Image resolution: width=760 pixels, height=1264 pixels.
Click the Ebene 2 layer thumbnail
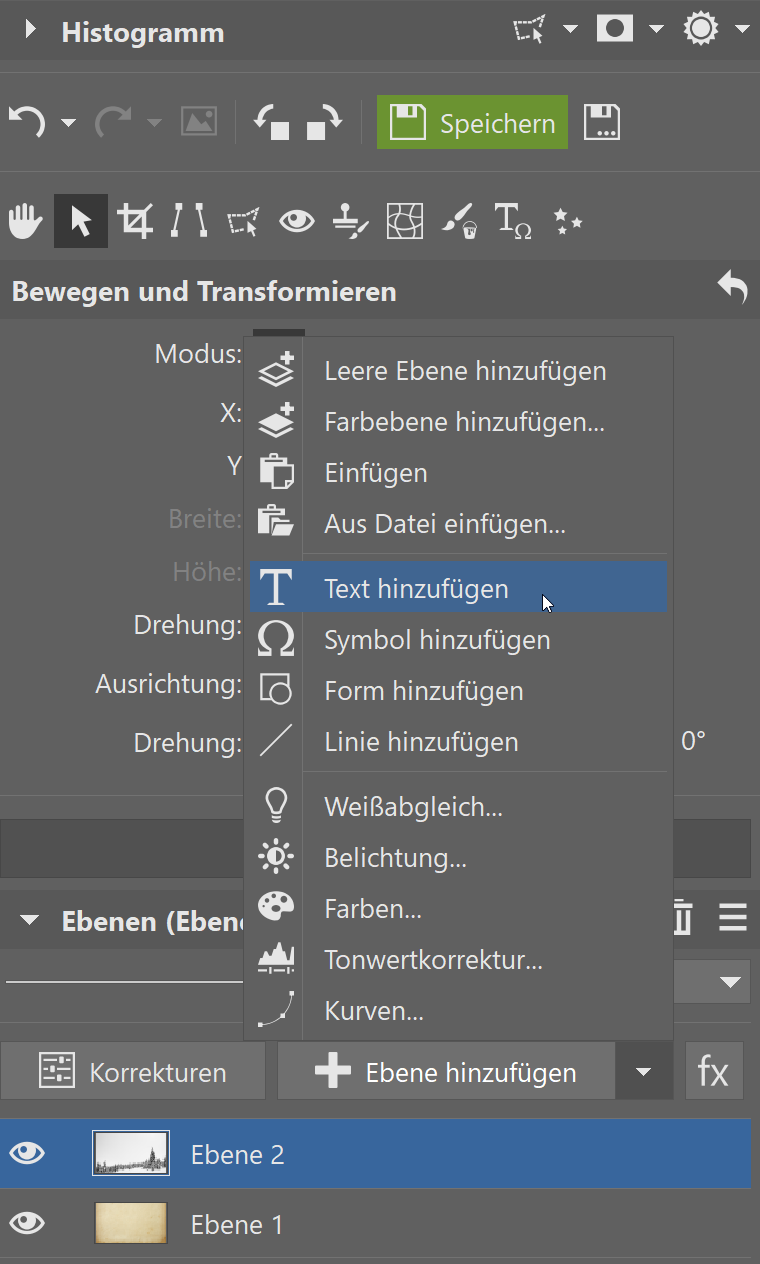130,1152
